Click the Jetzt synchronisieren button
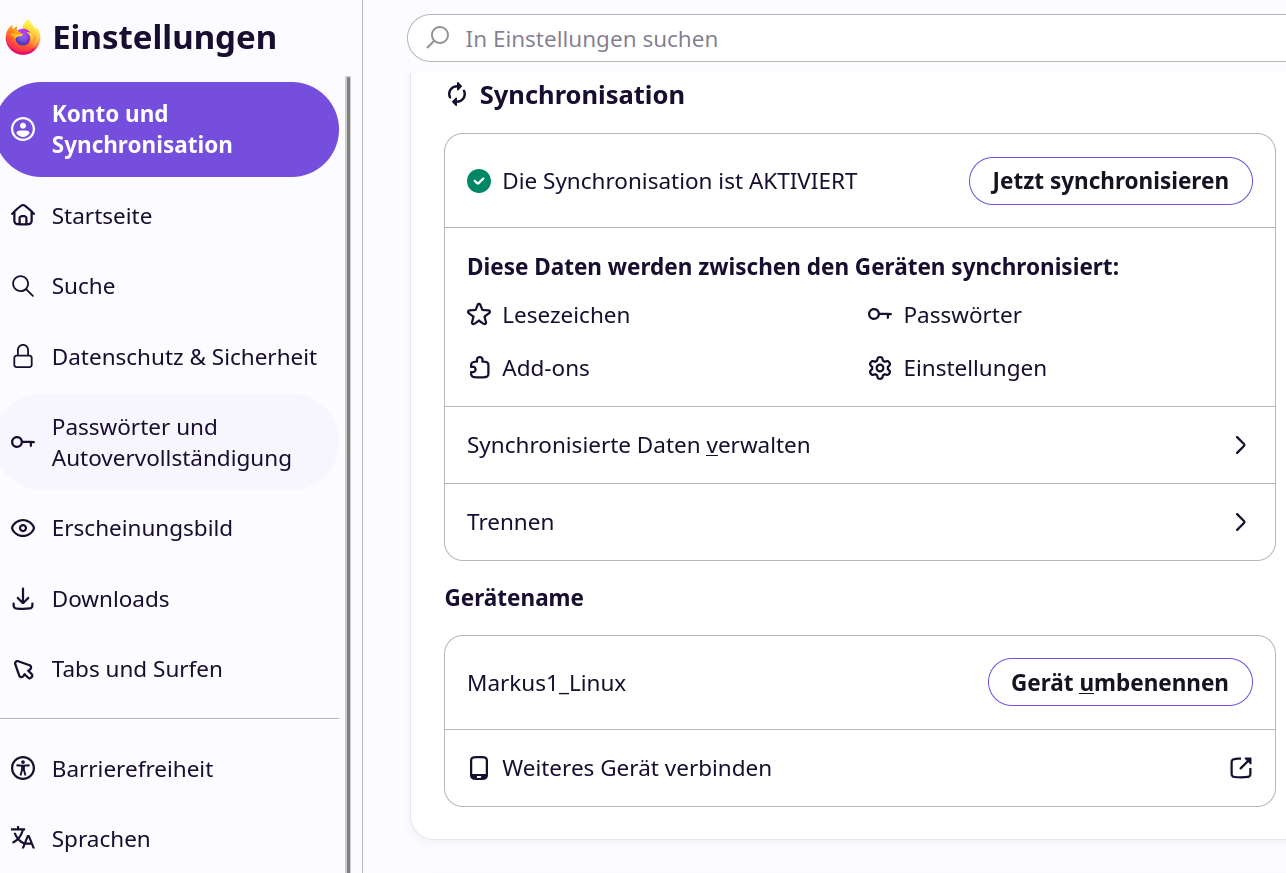This screenshot has width=1286, height=873. click(x=1110, y=181)
